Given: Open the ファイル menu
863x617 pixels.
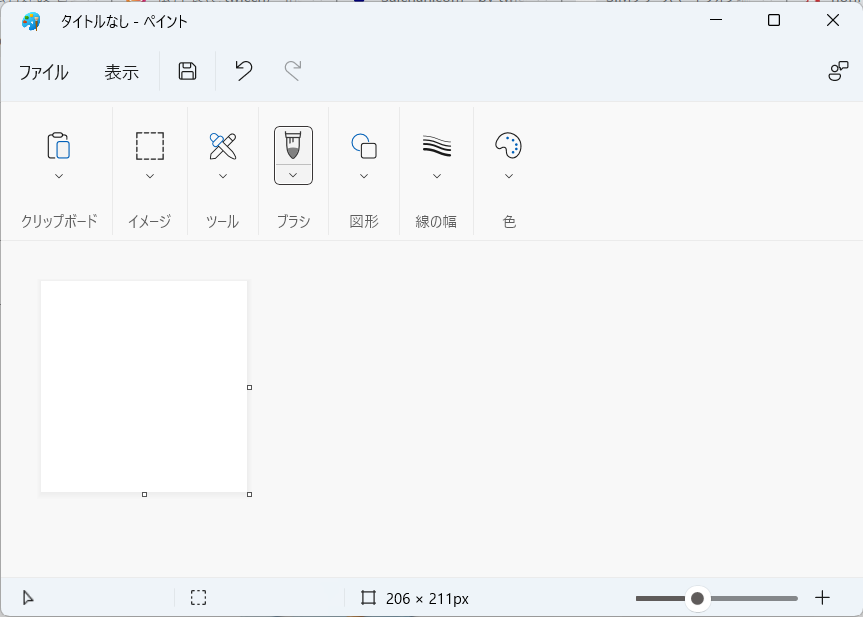Looking at the screenshot, I should coord(43,72).
